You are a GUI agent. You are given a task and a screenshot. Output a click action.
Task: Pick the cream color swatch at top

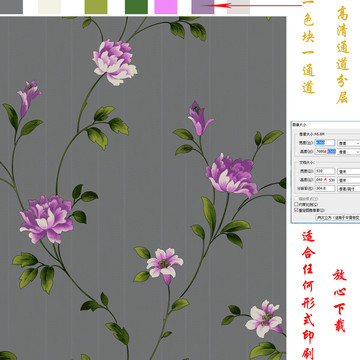pyautogui.click(x=50, y=7)
